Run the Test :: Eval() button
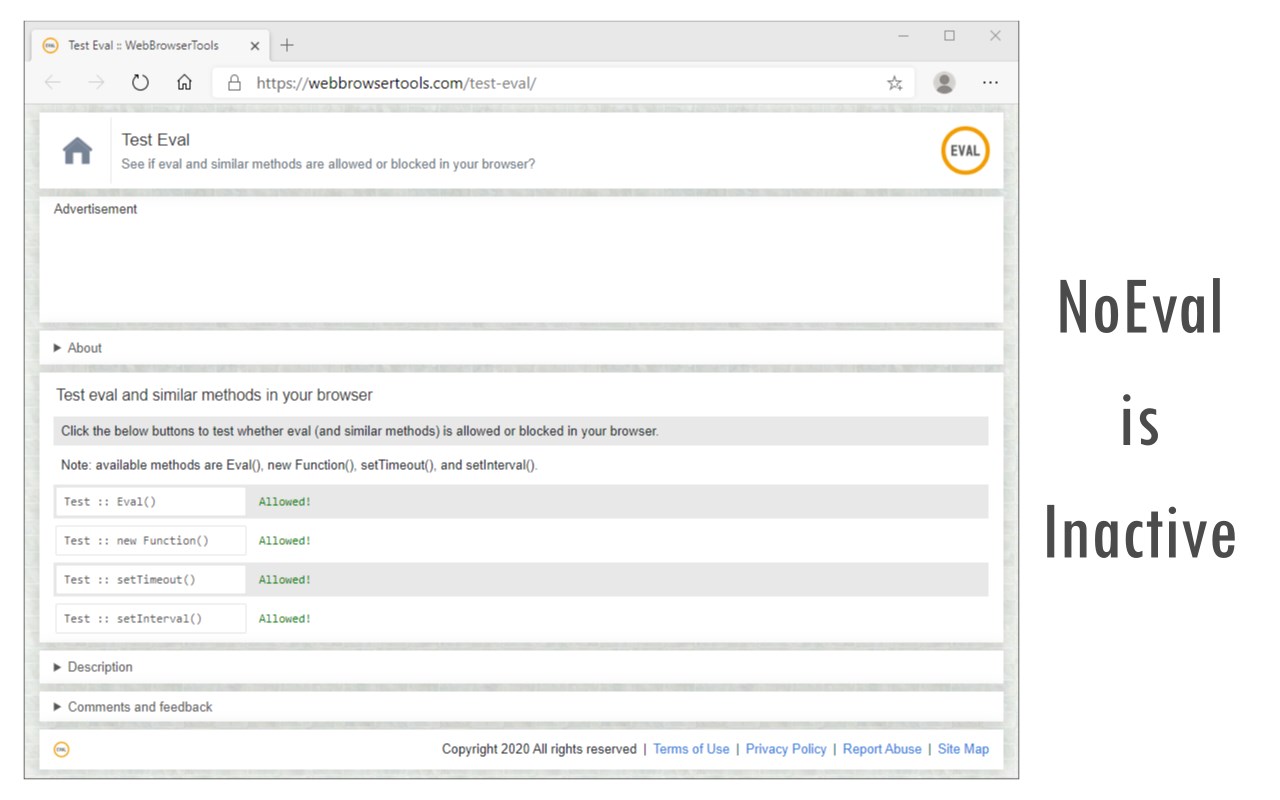Screen dimensions: 1280x800 (150, 502)
